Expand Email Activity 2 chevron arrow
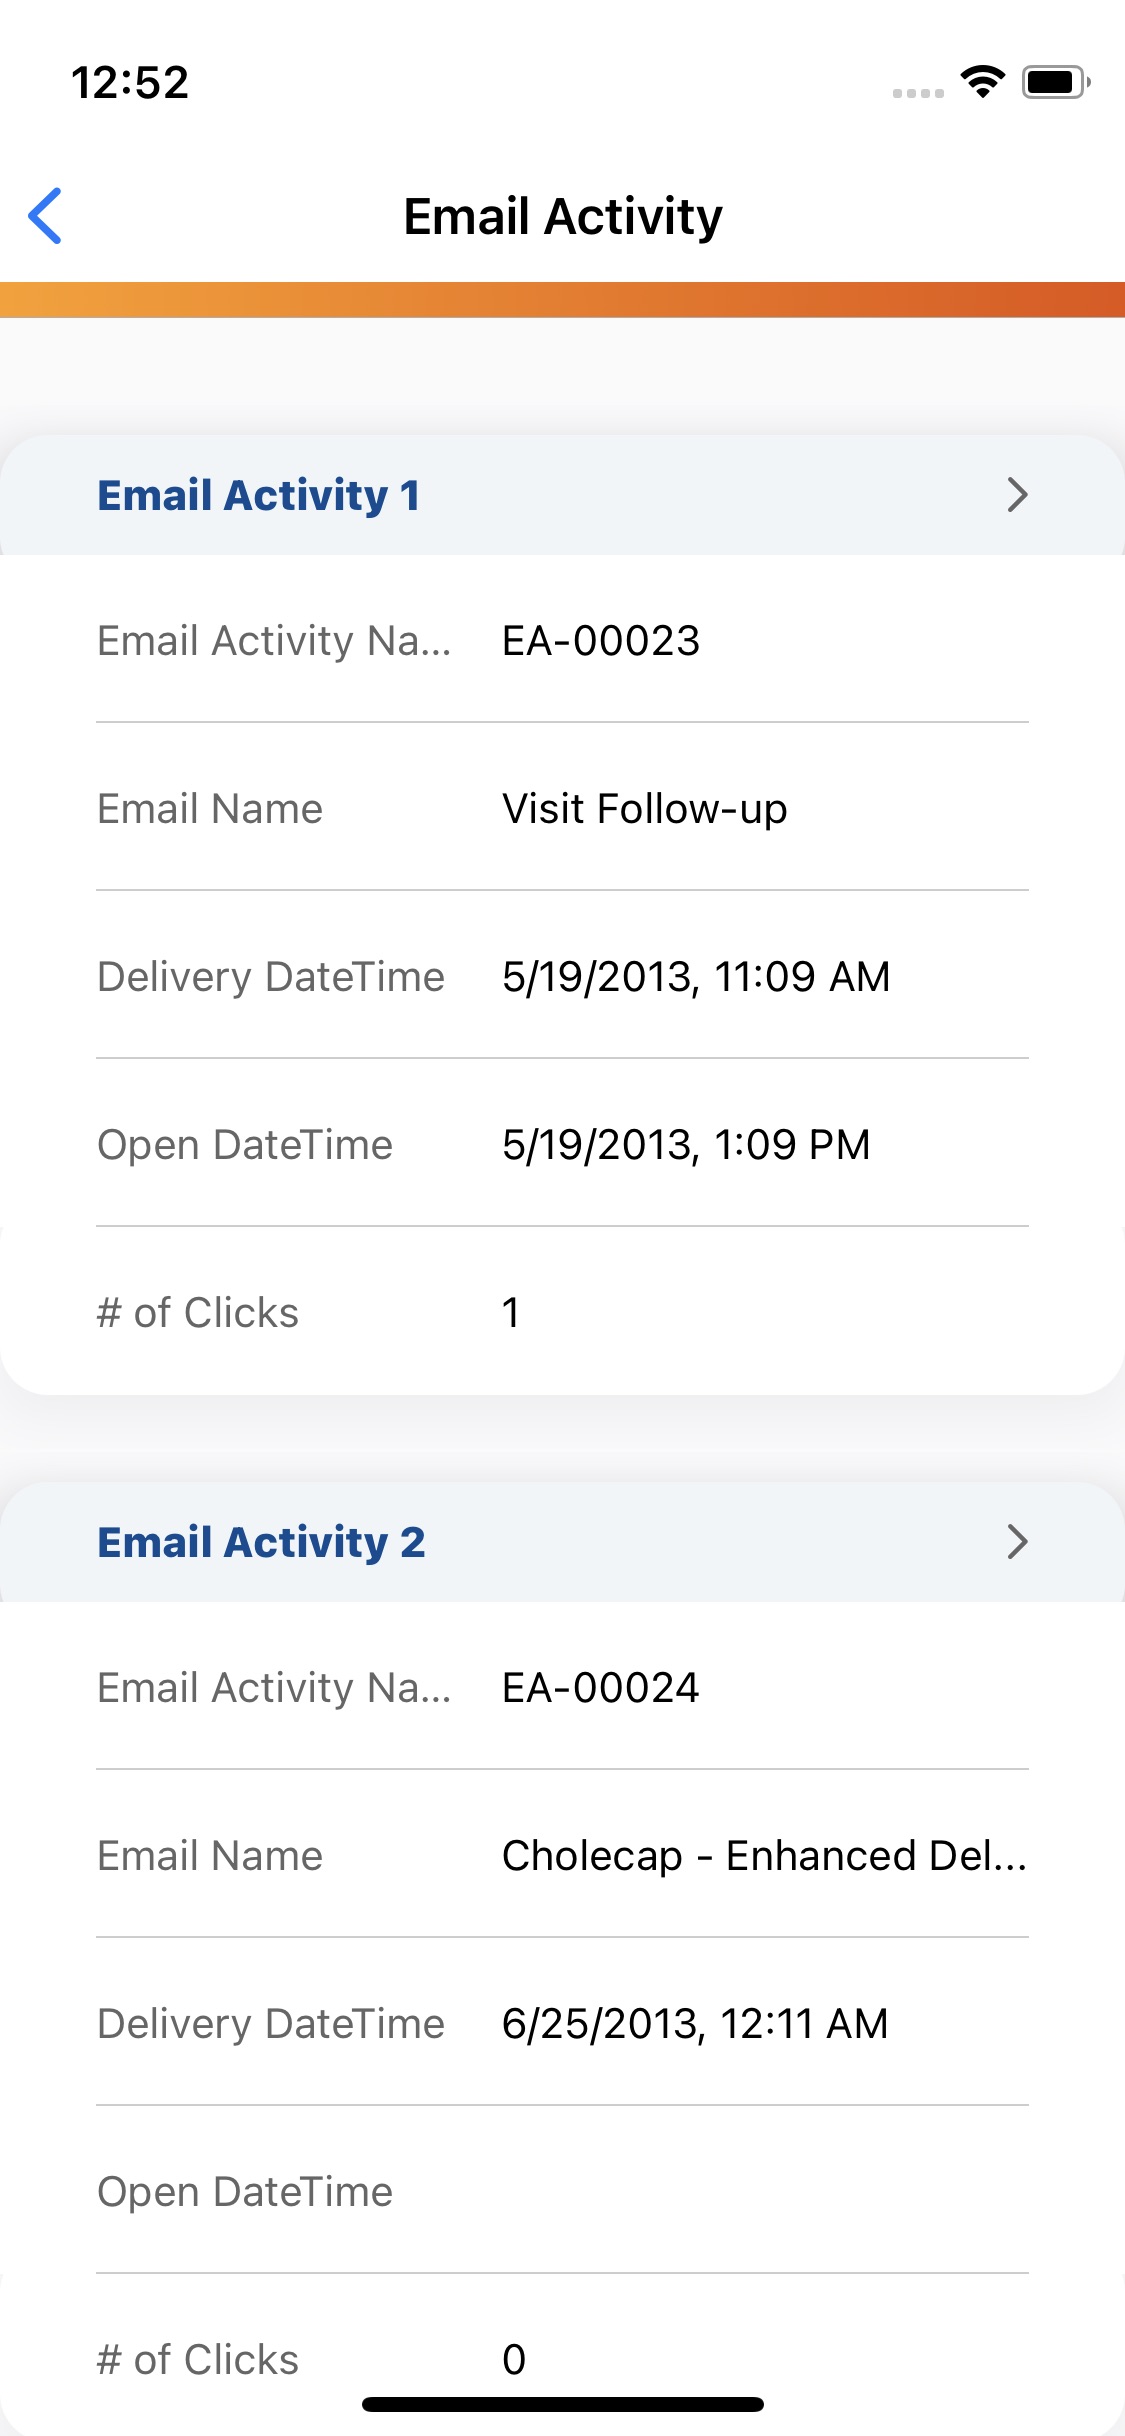 pos(1017,1541)
